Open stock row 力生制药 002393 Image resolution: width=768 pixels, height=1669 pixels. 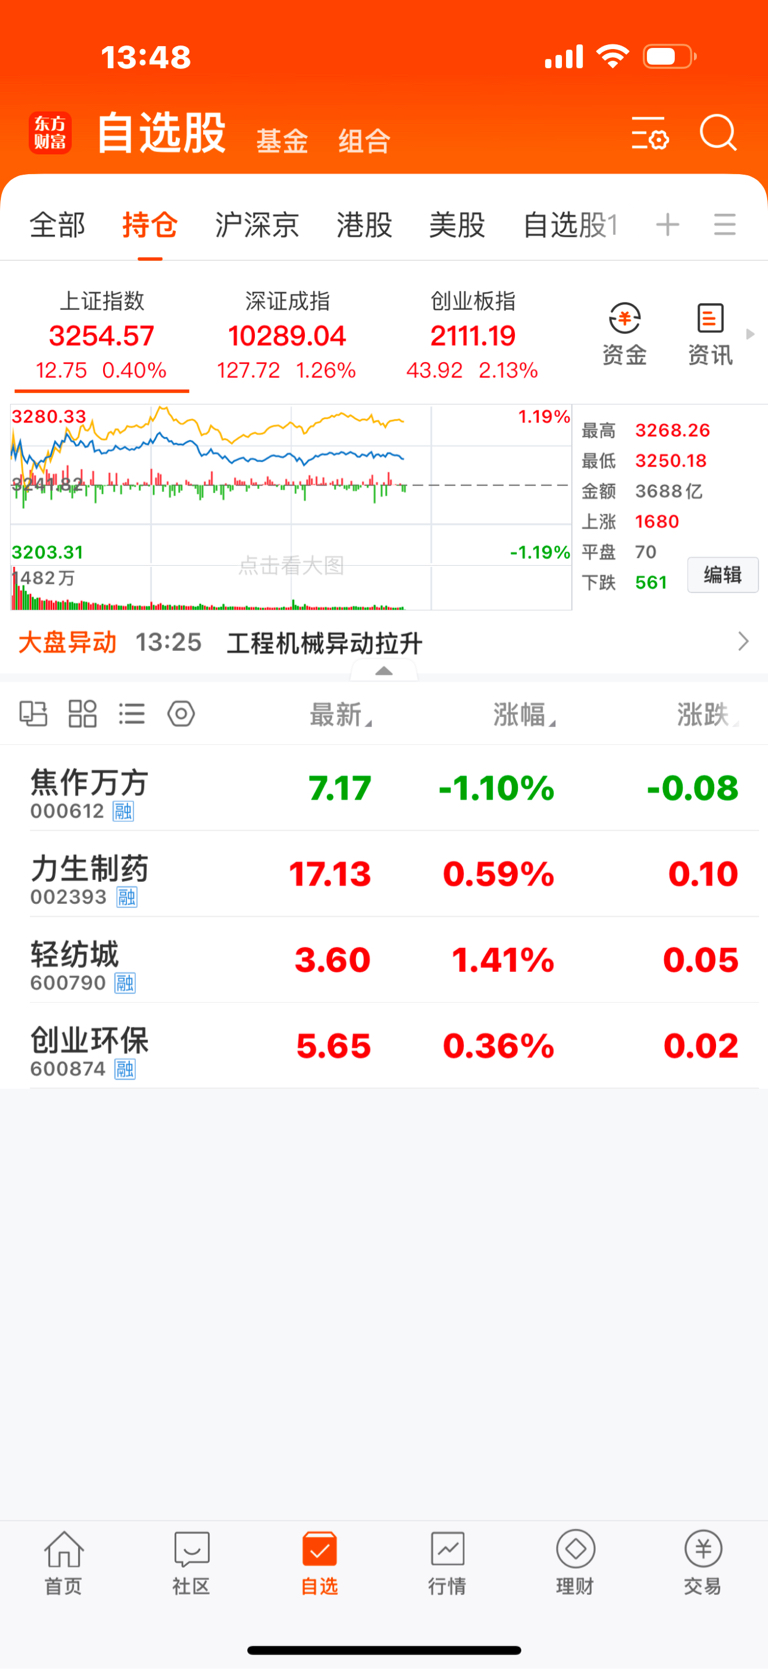pyautogui.click(x=384, y=874)
